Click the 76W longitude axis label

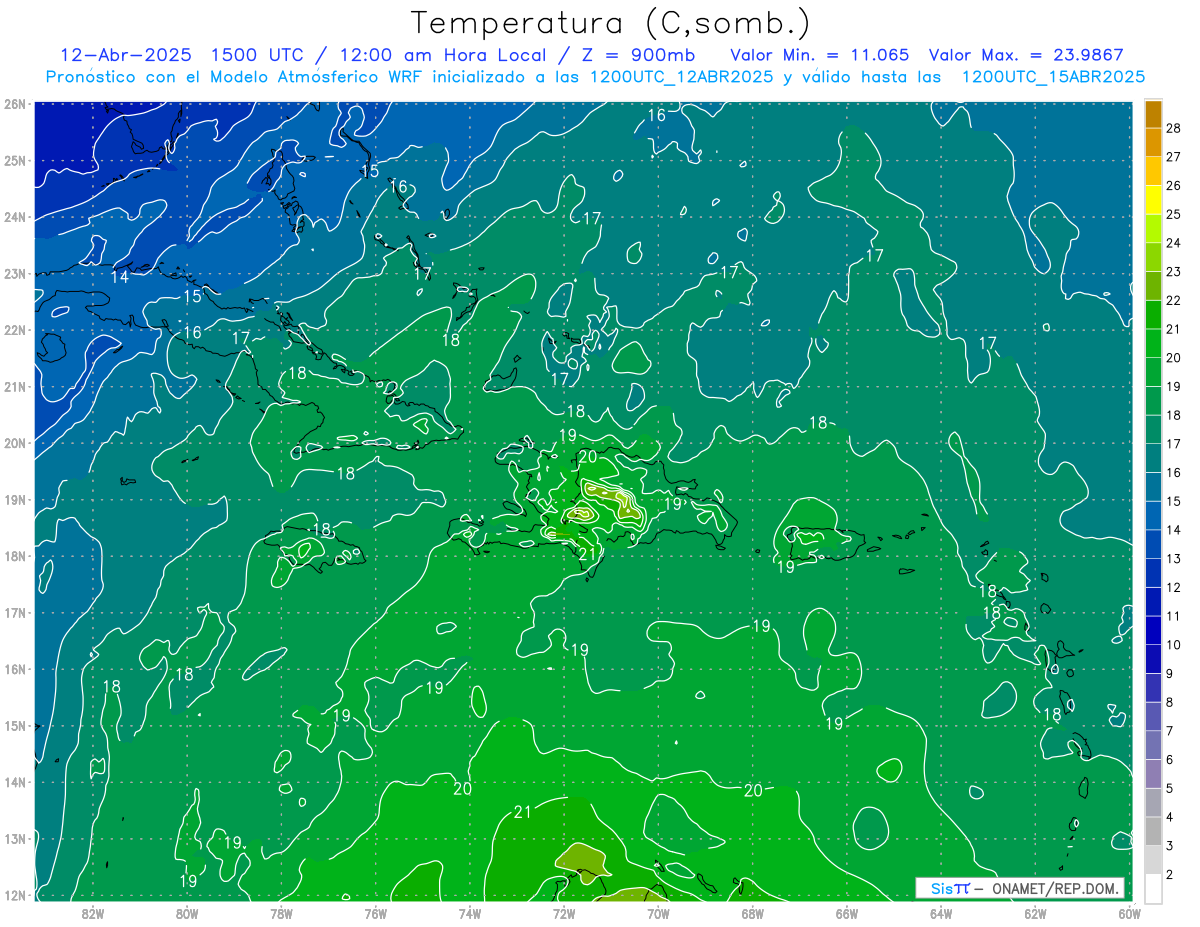point(376,913)
